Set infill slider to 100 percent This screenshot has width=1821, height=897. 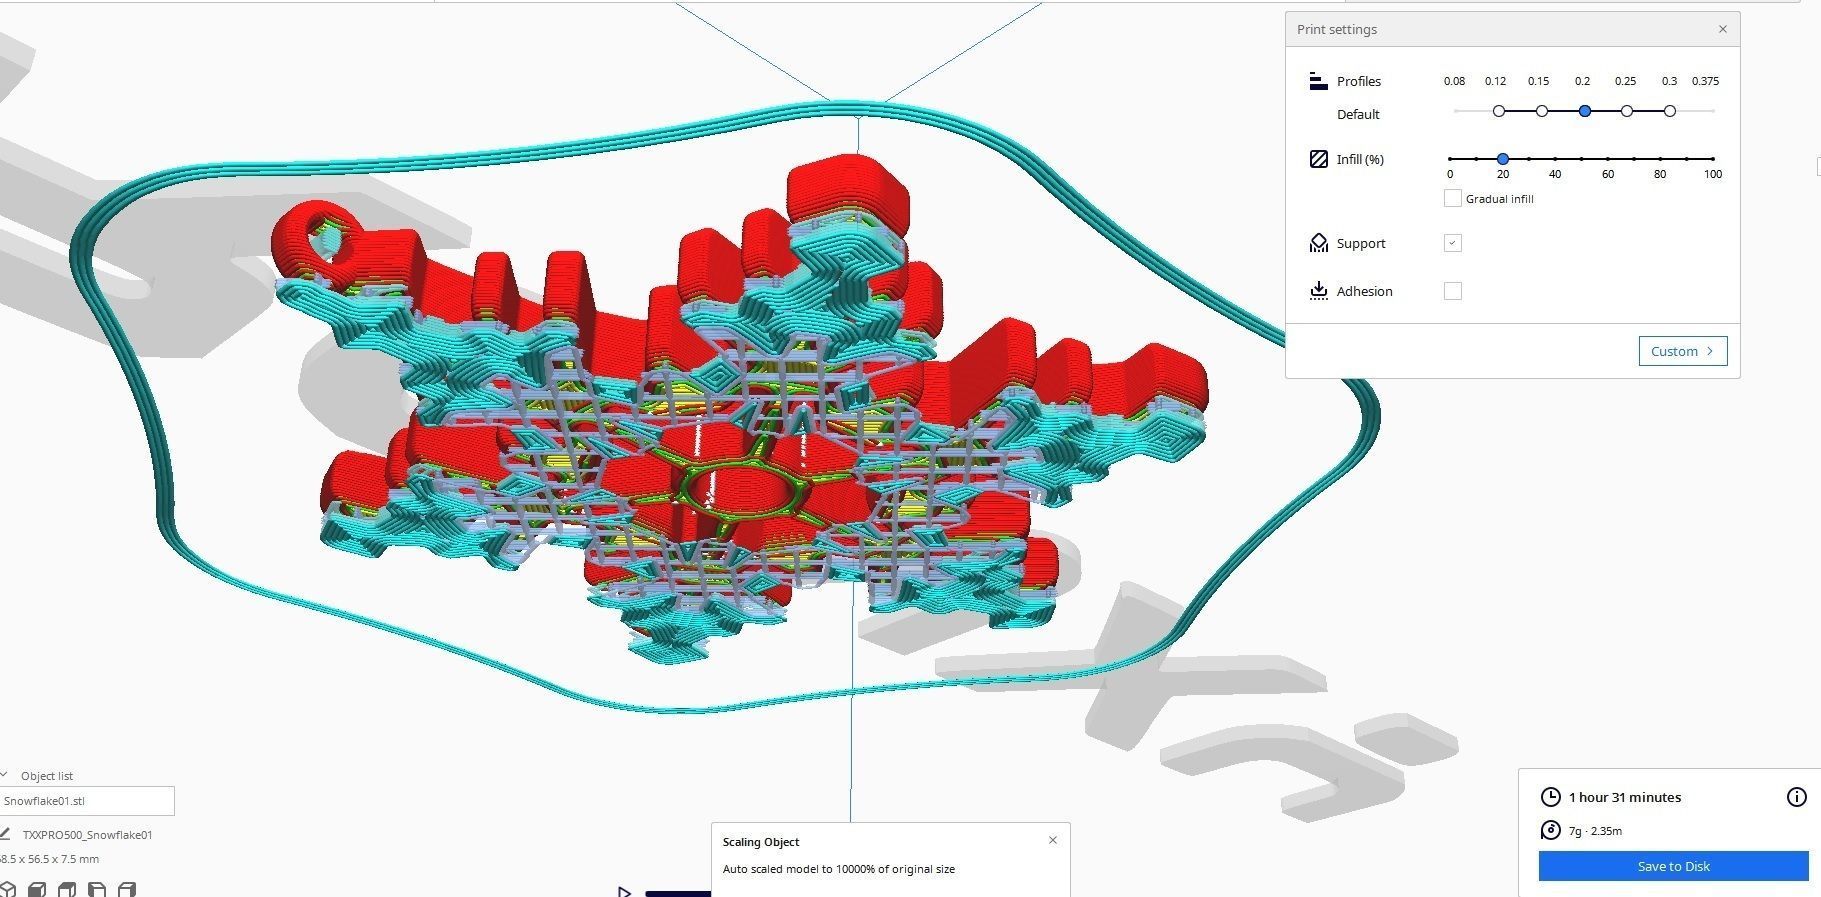[1713, 159]
